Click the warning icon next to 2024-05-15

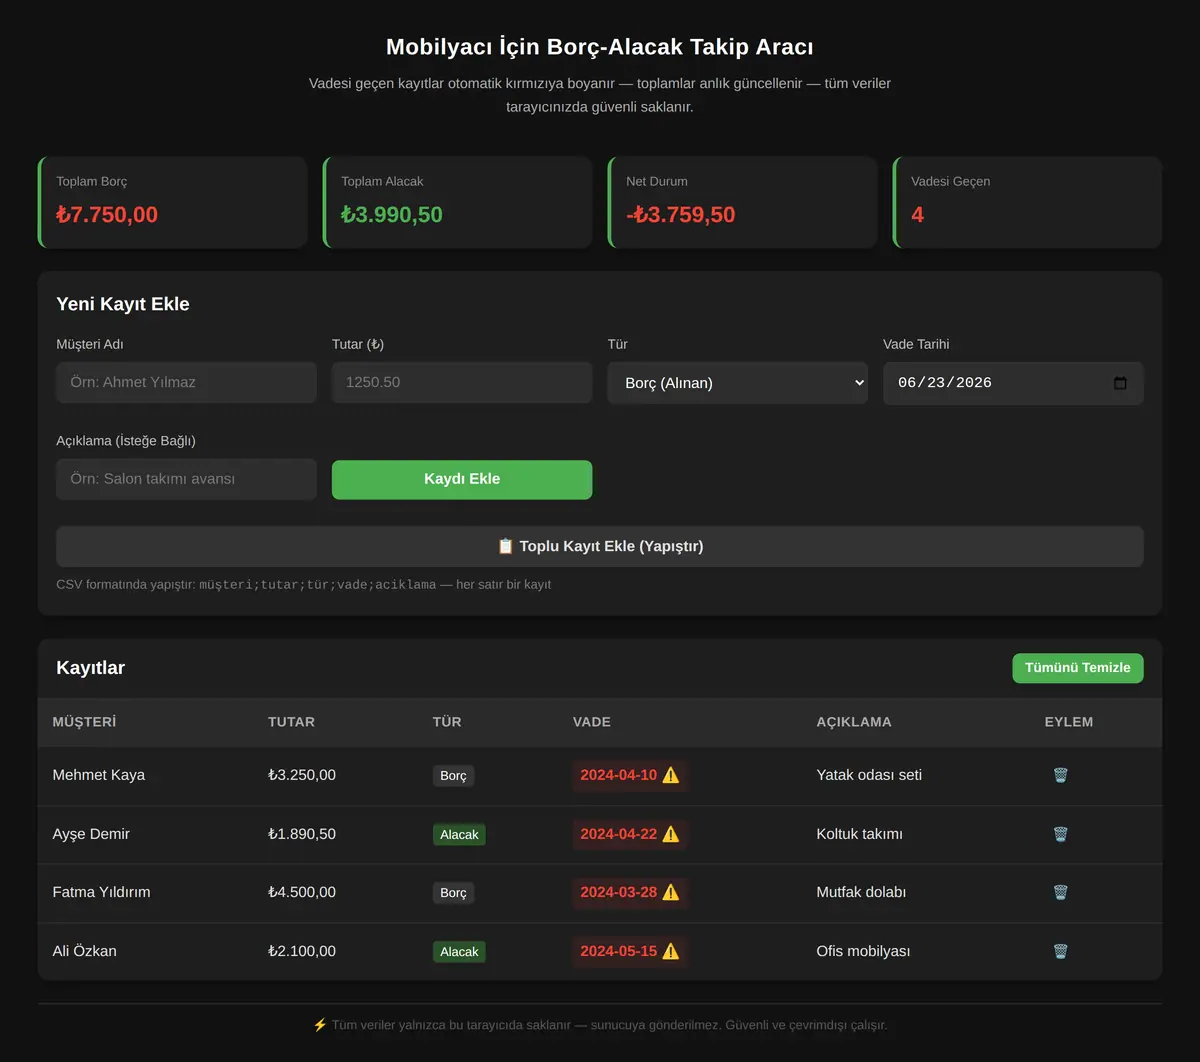pos(670,951)
